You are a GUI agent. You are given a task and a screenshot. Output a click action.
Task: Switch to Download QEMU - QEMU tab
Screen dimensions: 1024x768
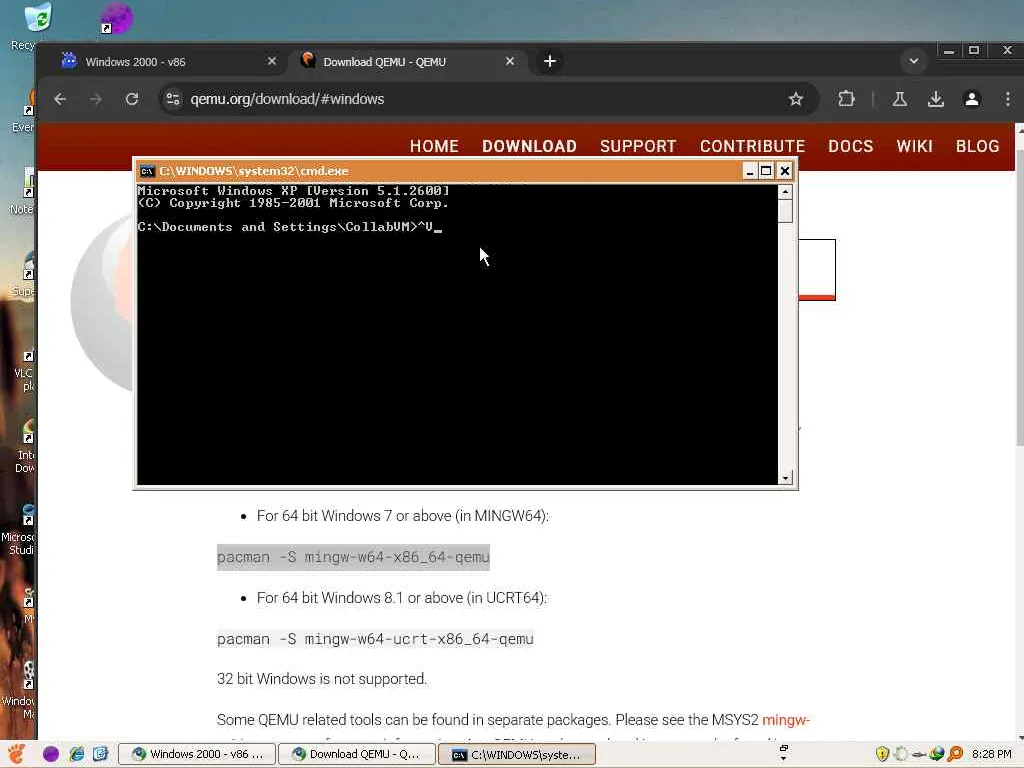(x=405, y=61)
